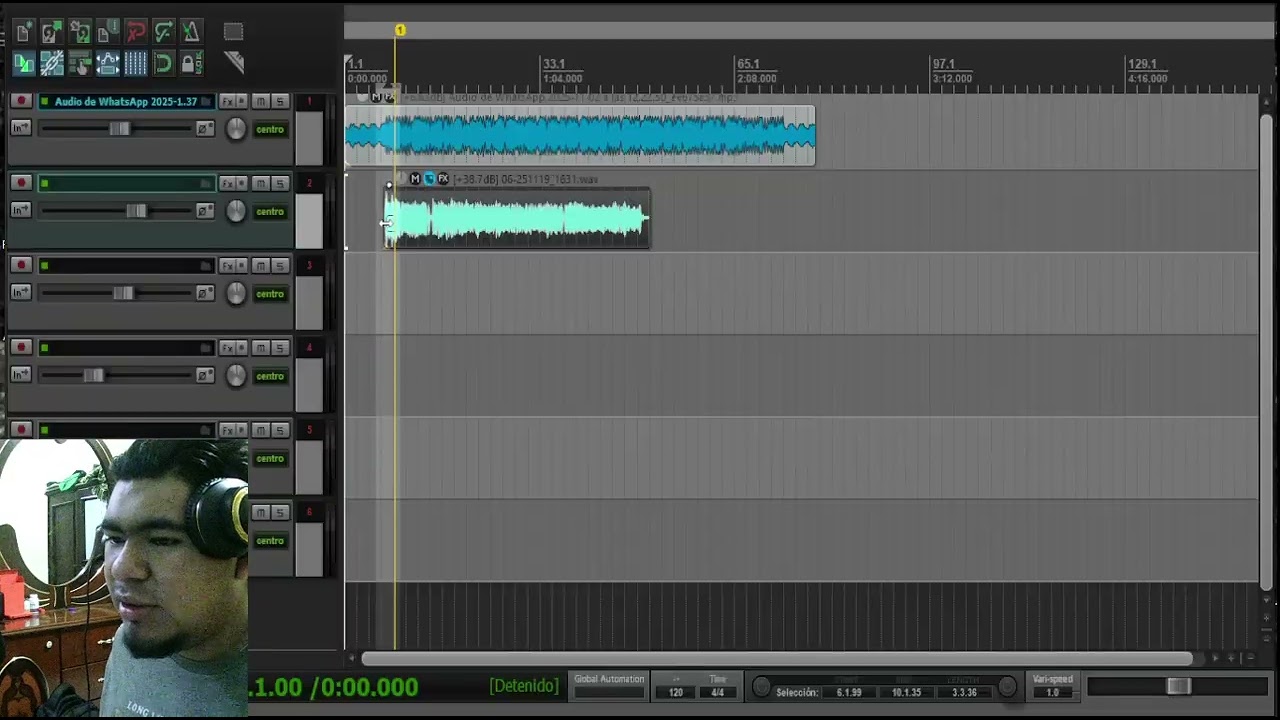Toggle the Snap magnet icon
Screen dimensions: 1280x720
click(163, 64)
